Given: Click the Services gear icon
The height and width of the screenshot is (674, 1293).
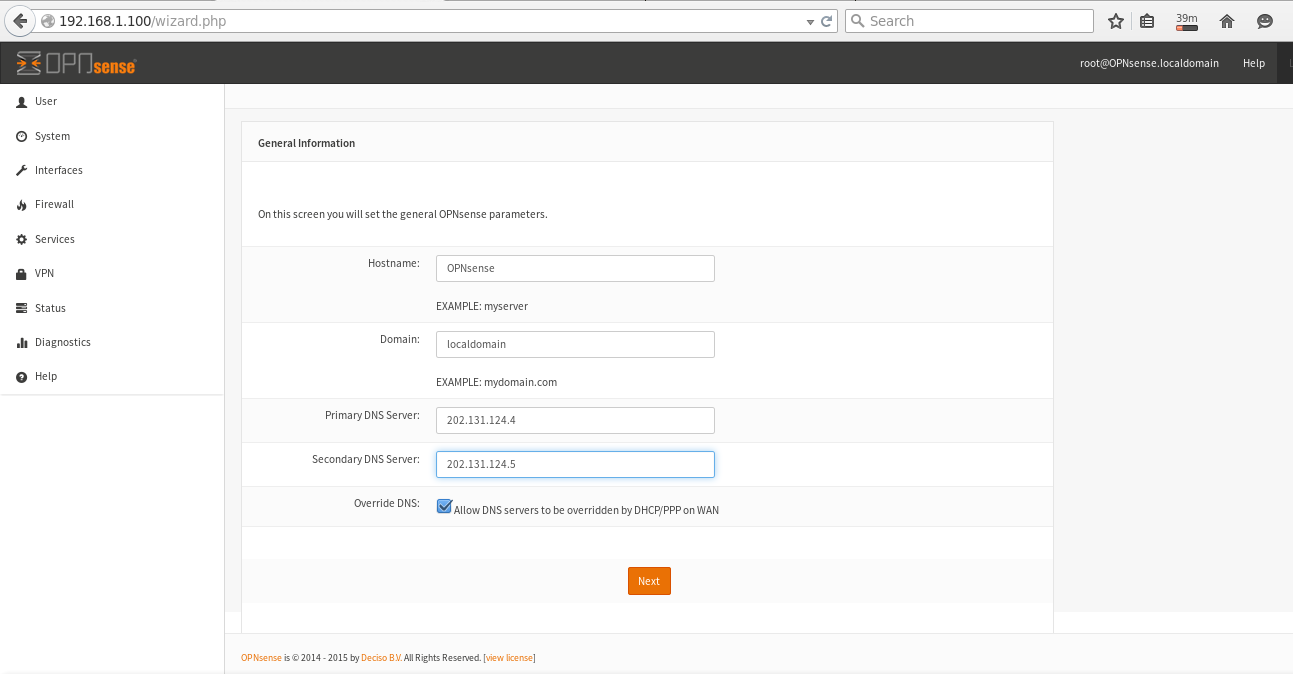Looking at the screenshot, I should click(21, 240).
